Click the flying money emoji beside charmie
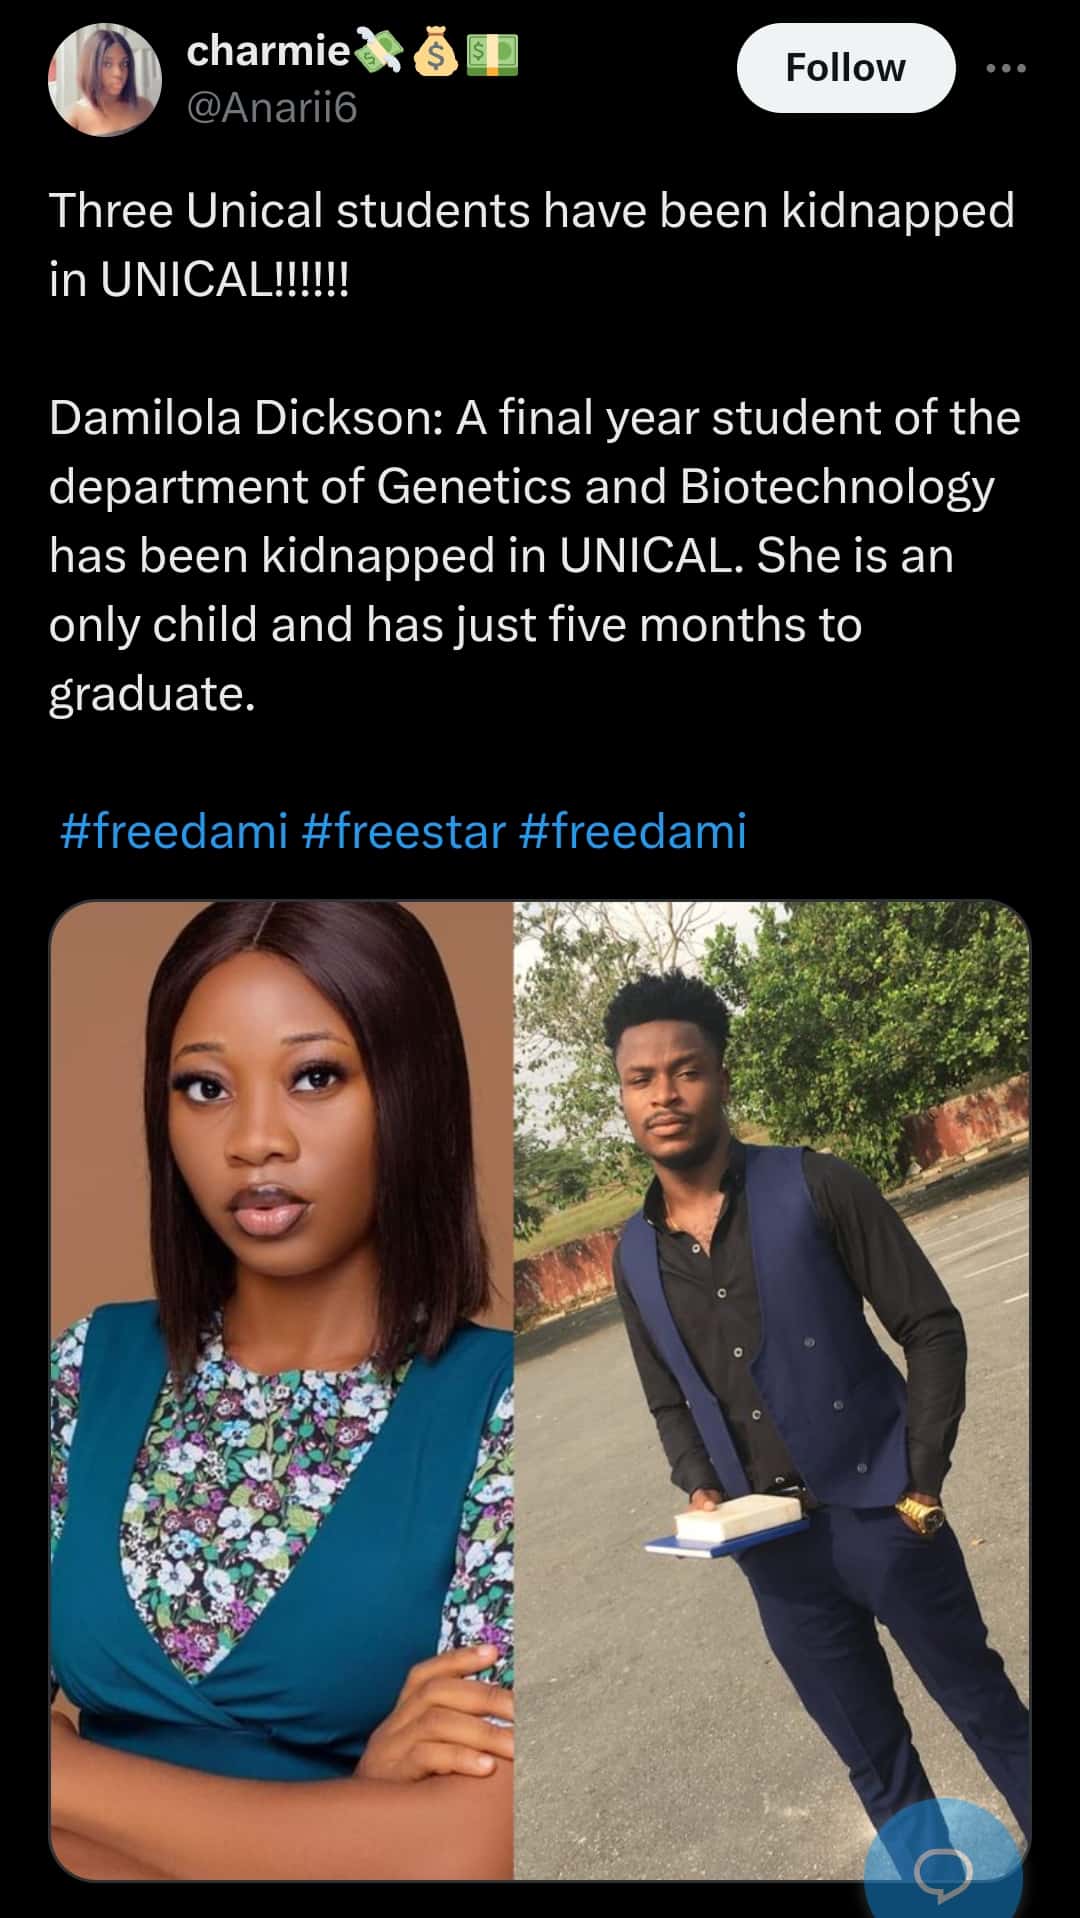 click(x=378, y=52)
